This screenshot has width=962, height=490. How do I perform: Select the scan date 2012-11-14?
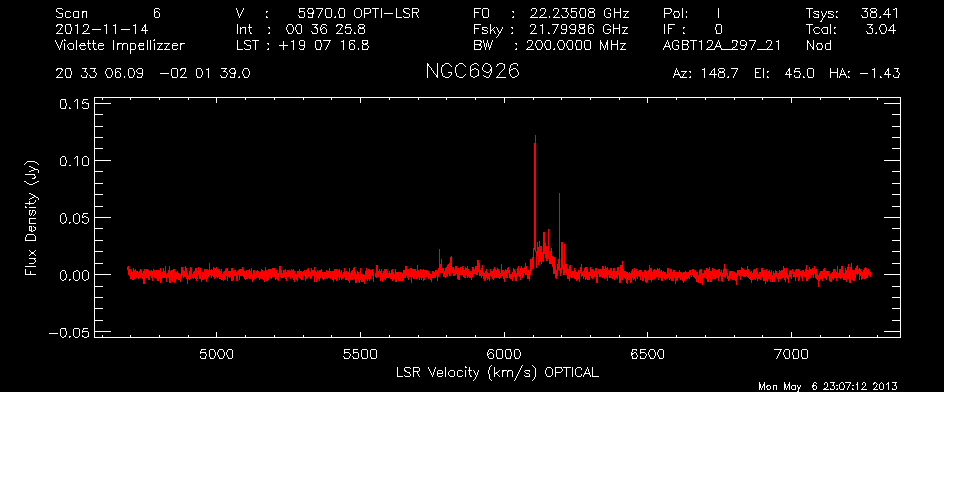coord(102,29)
